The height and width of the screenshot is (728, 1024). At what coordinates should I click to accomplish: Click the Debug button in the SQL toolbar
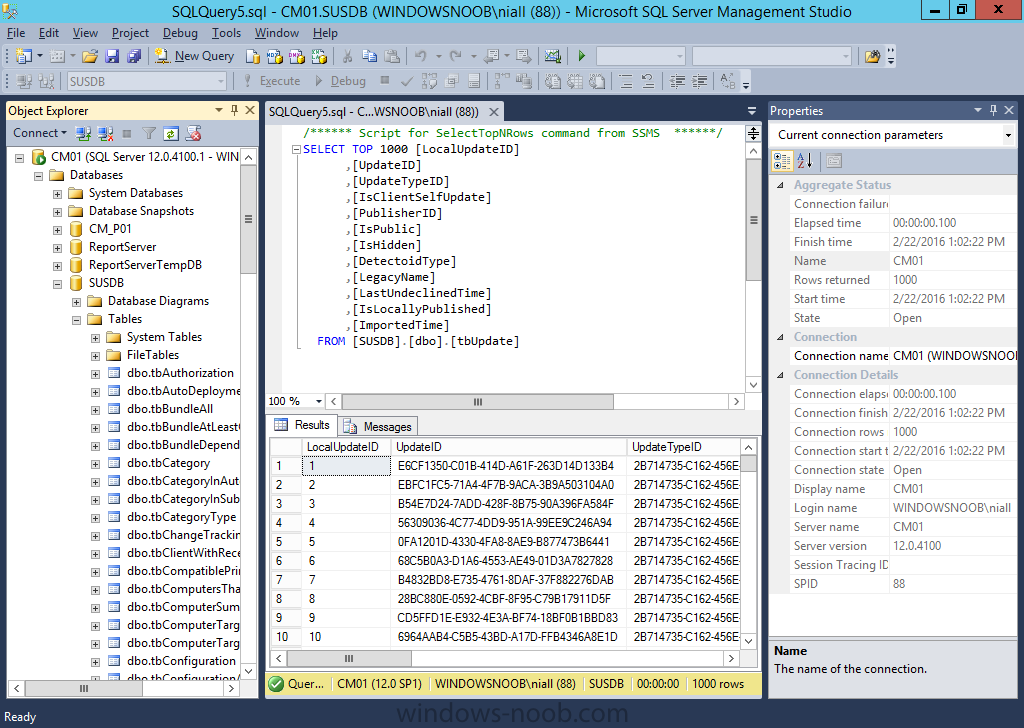tap(340, 82)
